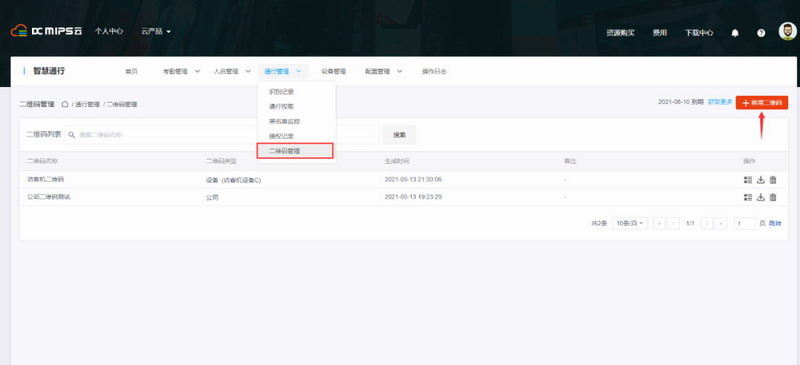
Task: Download the 公司二维码测试 QR code
Action: [761, 197]
